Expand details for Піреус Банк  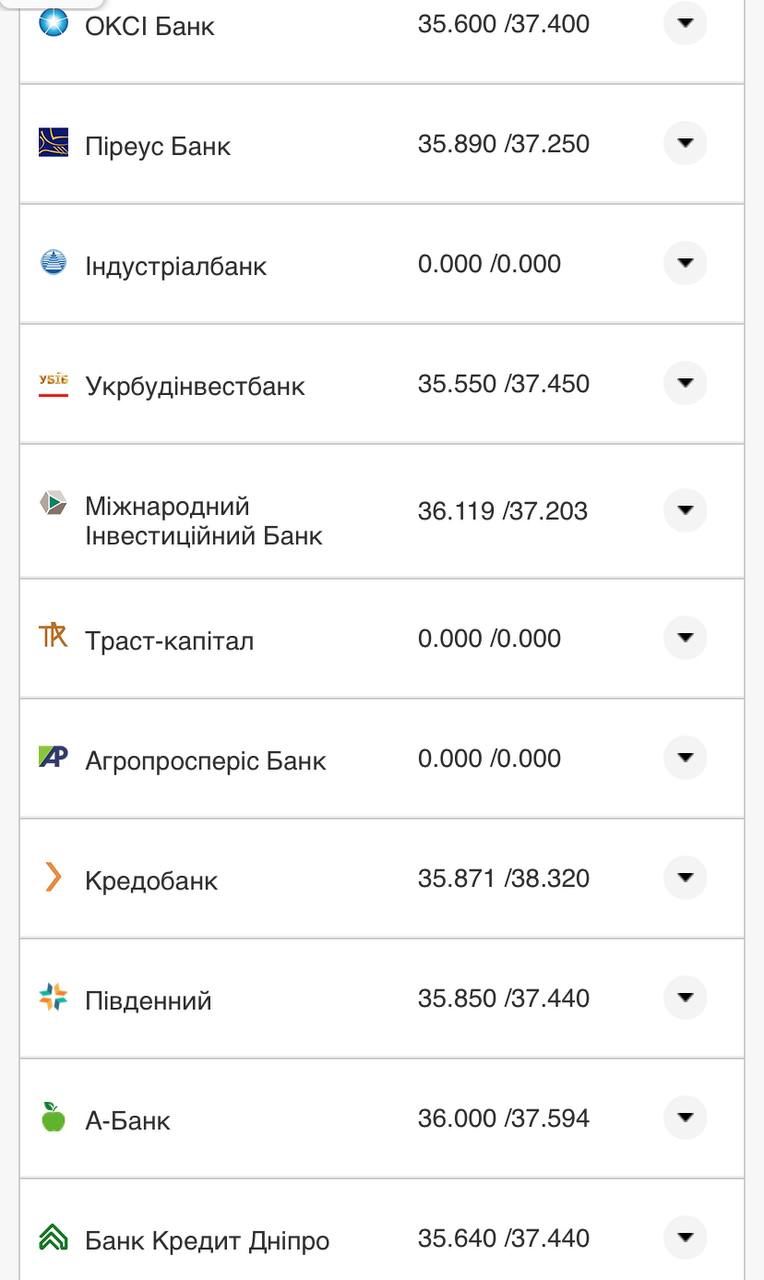(x=685, y=143)
